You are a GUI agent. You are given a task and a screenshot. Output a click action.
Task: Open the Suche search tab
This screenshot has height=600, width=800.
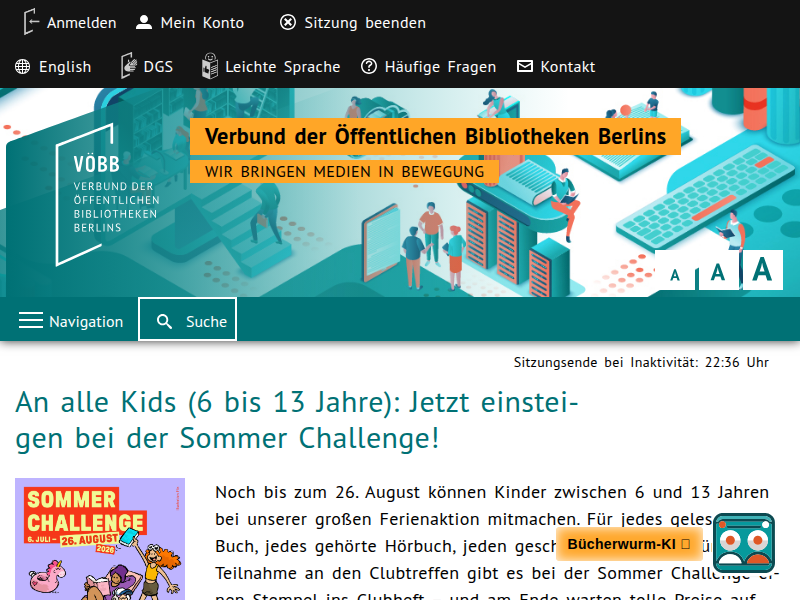[187, 319]
